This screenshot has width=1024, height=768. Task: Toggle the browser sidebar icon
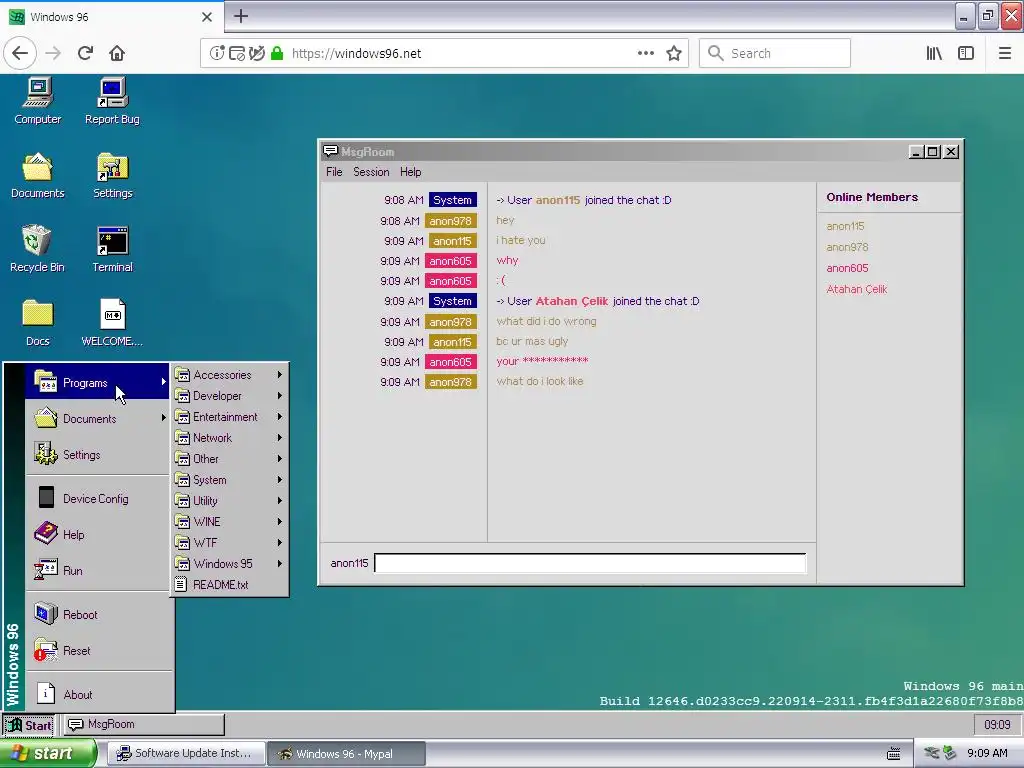point(966,54)
